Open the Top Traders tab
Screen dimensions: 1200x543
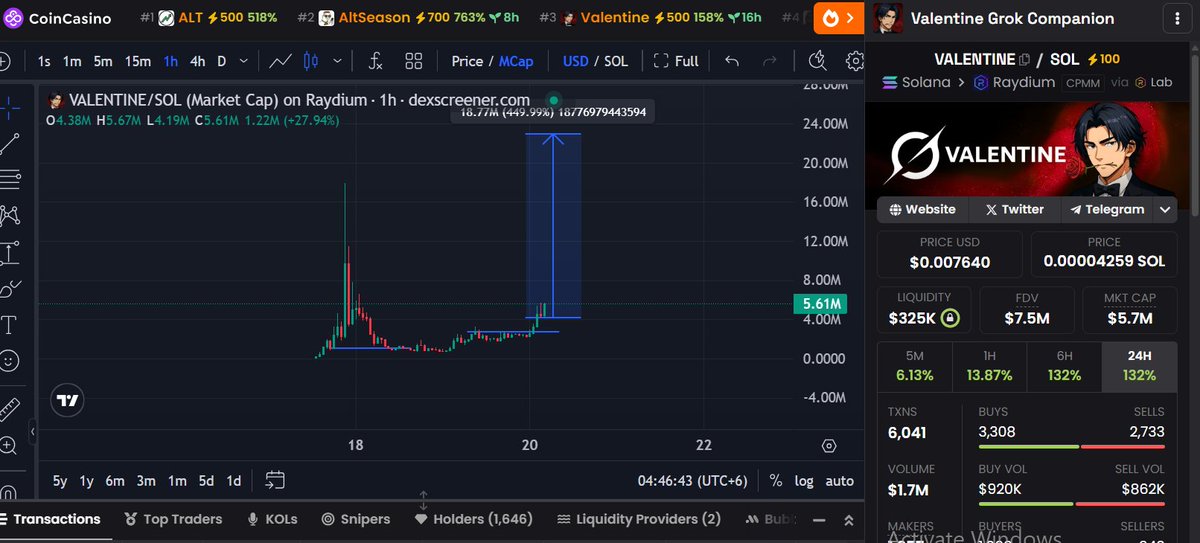coord(172,519)
